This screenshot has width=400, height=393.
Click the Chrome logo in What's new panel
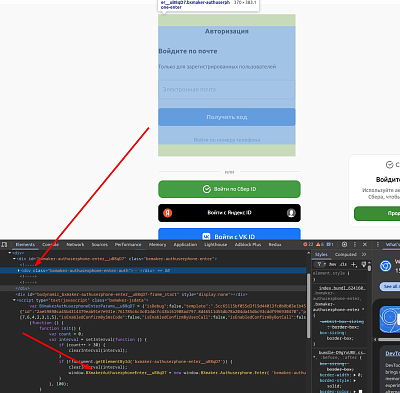tap(386, 266)
